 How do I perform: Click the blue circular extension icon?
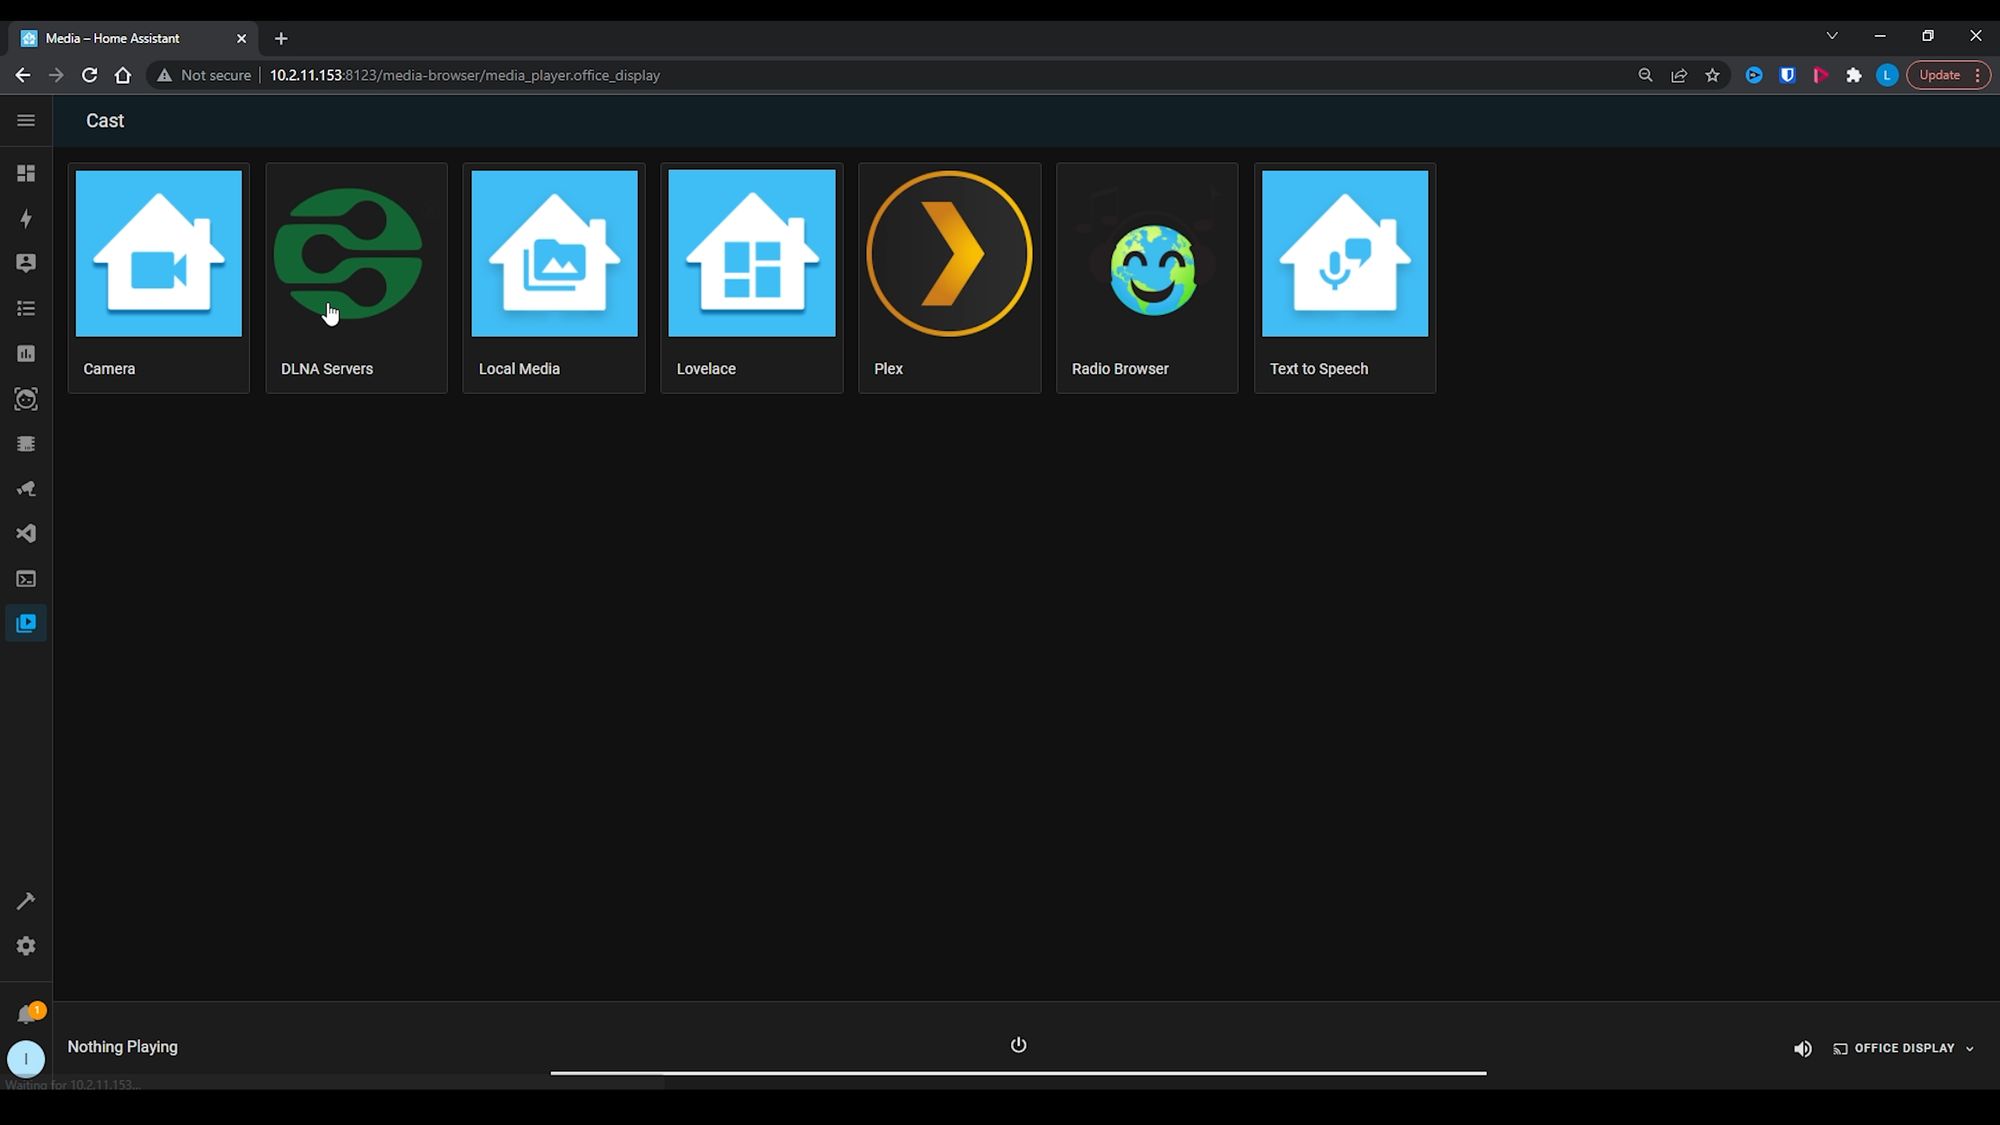click(1754, 75)
